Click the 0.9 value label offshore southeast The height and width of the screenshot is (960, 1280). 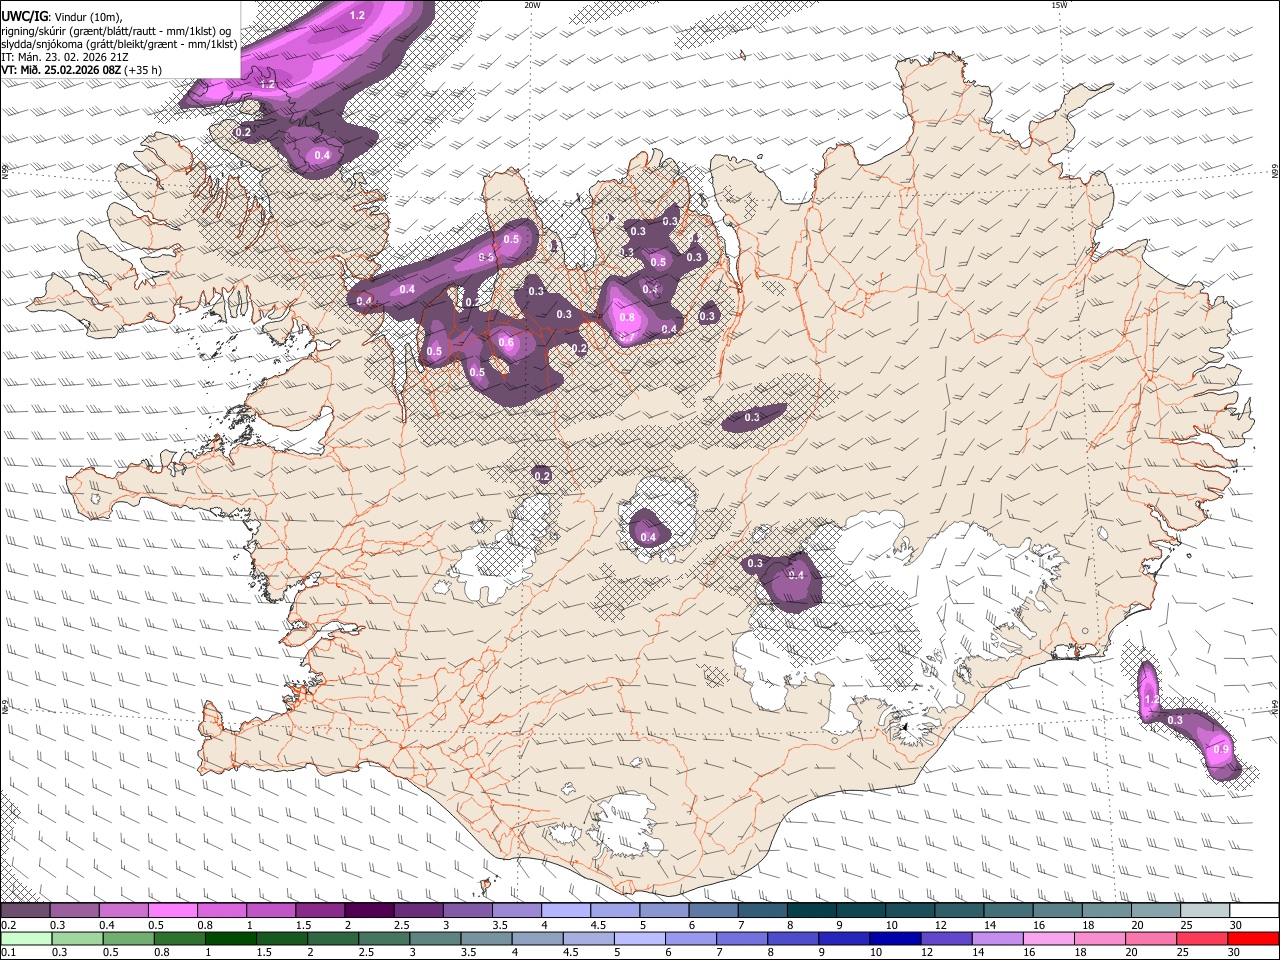point(1221,749)
